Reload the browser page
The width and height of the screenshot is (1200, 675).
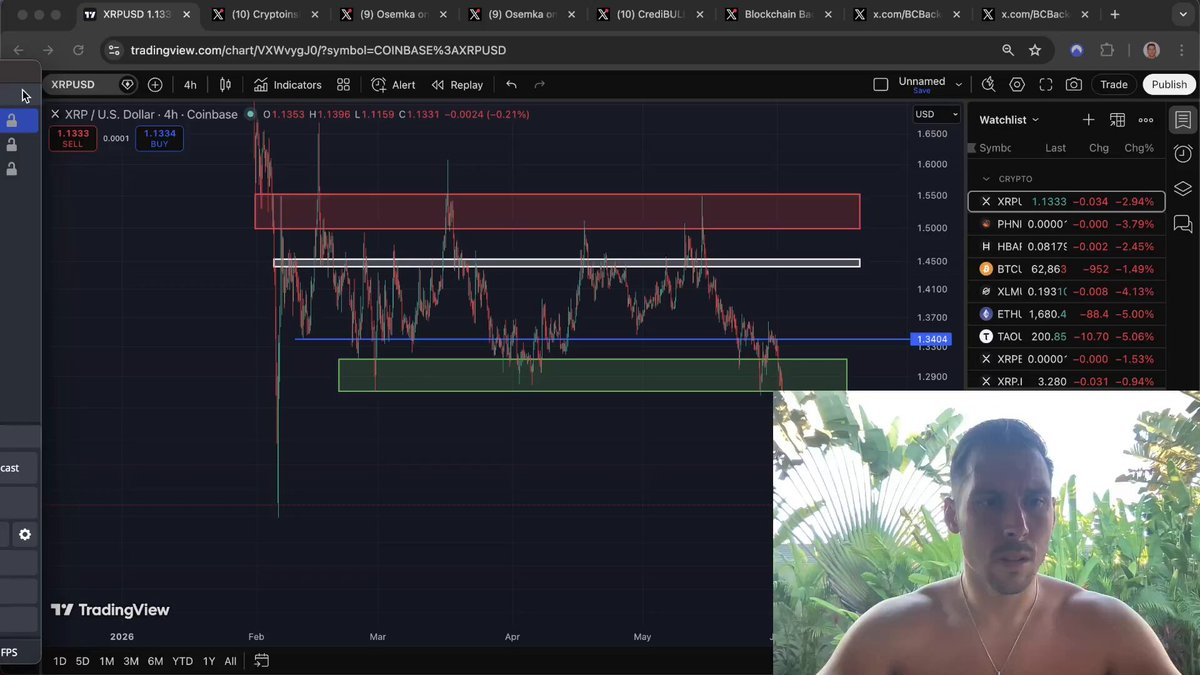pyautogui.click(x=78, y=50)
